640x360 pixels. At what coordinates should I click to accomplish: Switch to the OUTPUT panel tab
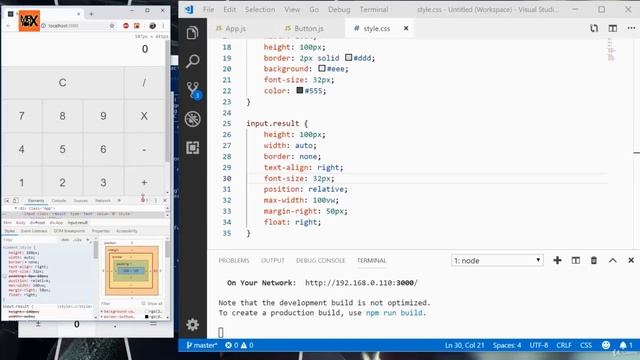point(273,260)
